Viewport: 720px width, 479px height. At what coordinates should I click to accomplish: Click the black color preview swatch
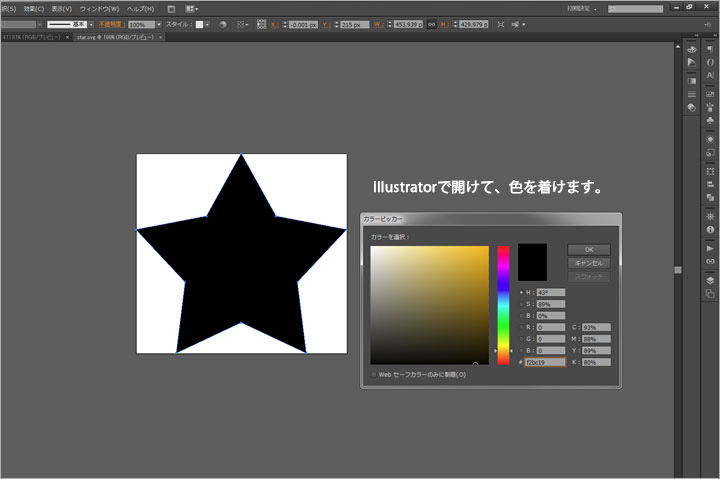(532, 262)
